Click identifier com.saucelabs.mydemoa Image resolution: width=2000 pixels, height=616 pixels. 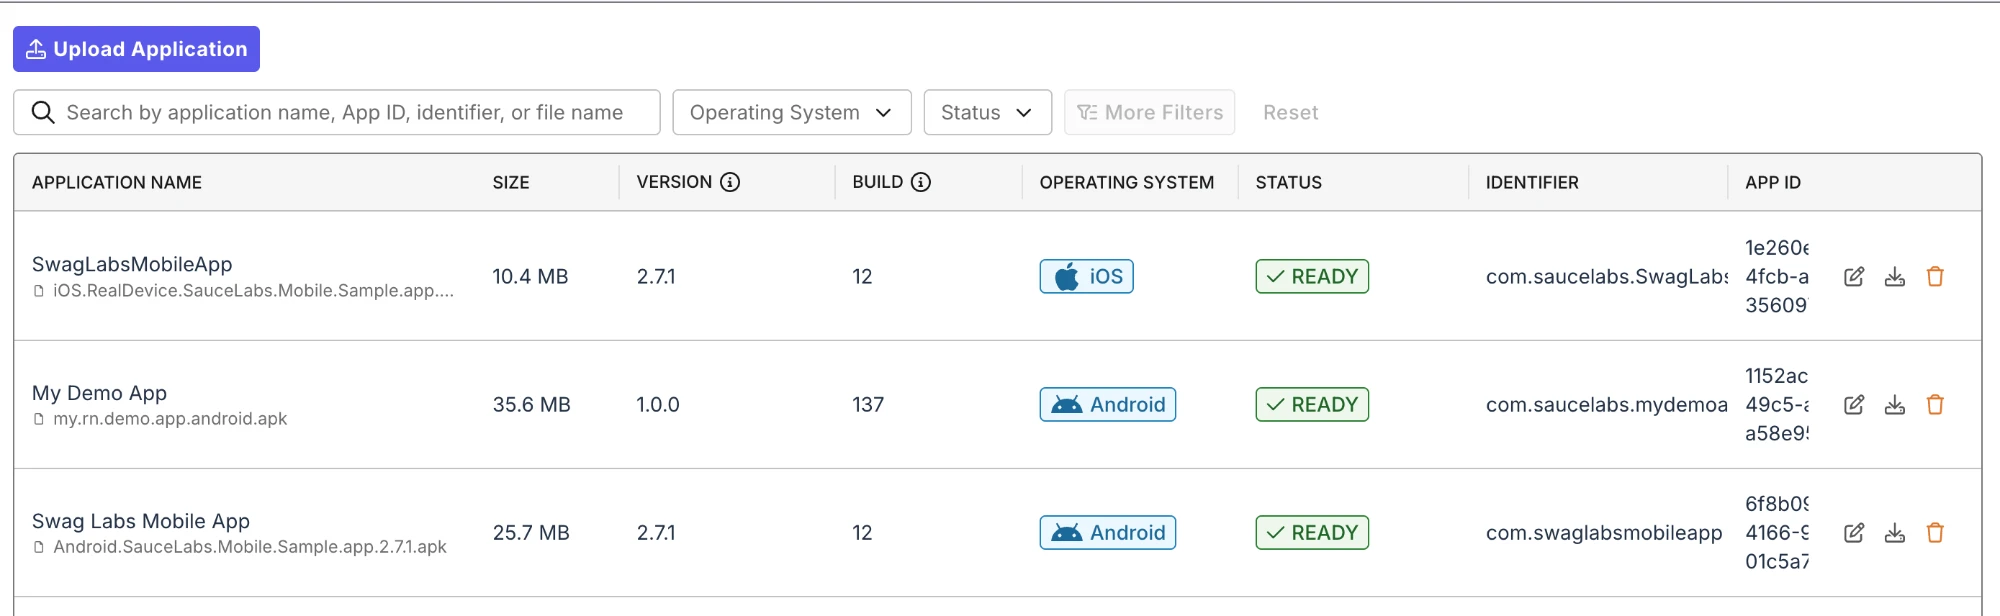point(1607,405)
